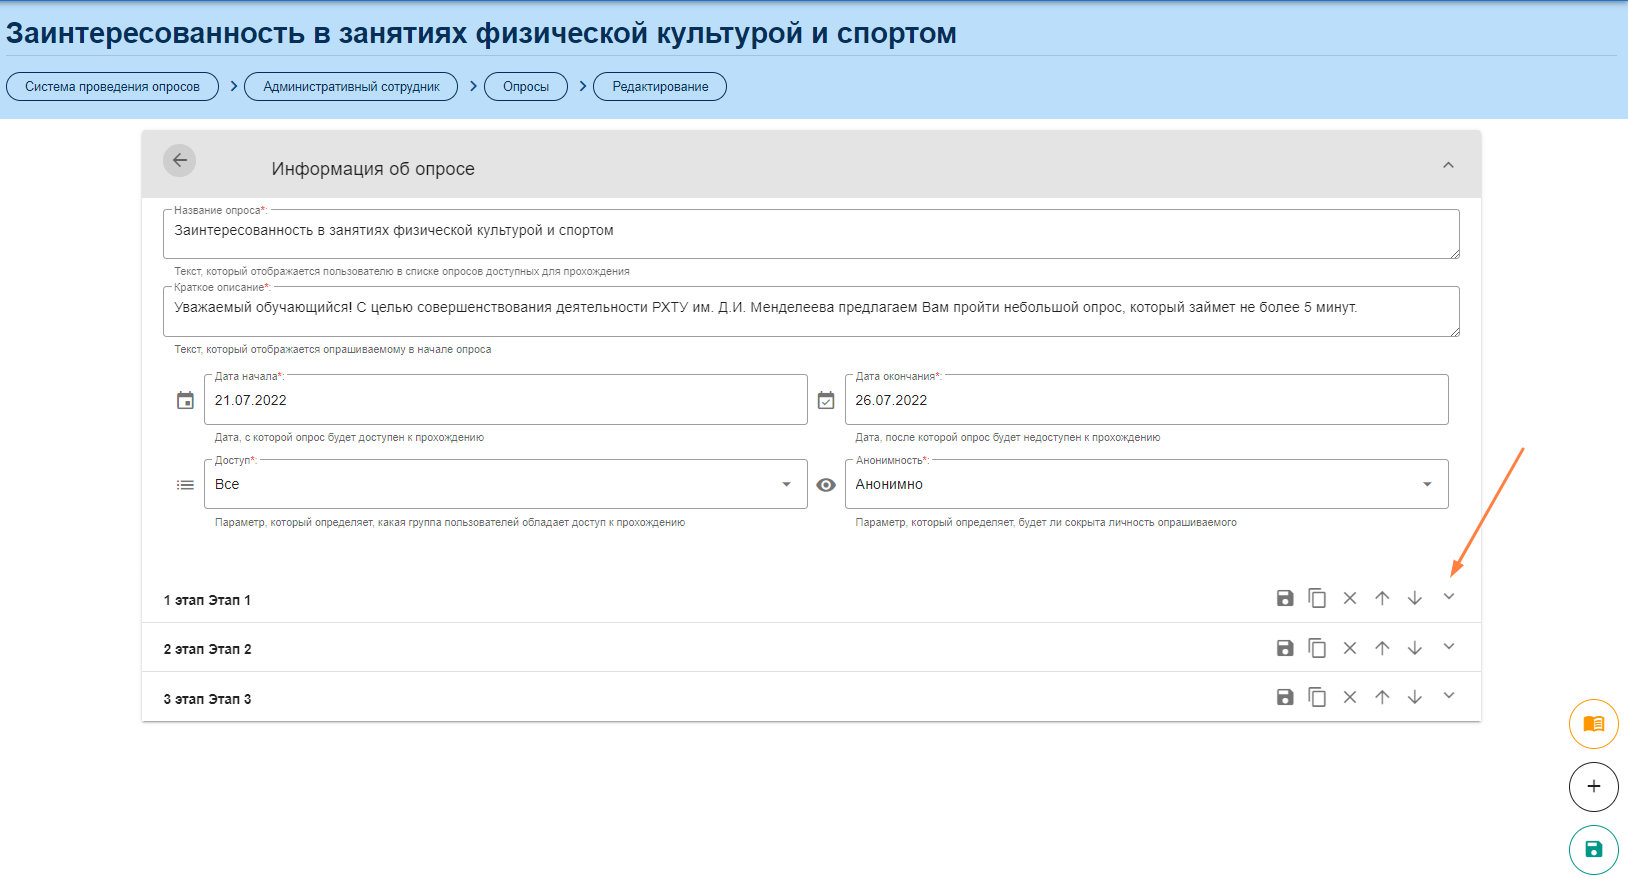Click the round plus add button
This screenshot has width=1628, height=882.
(1593, 786)
